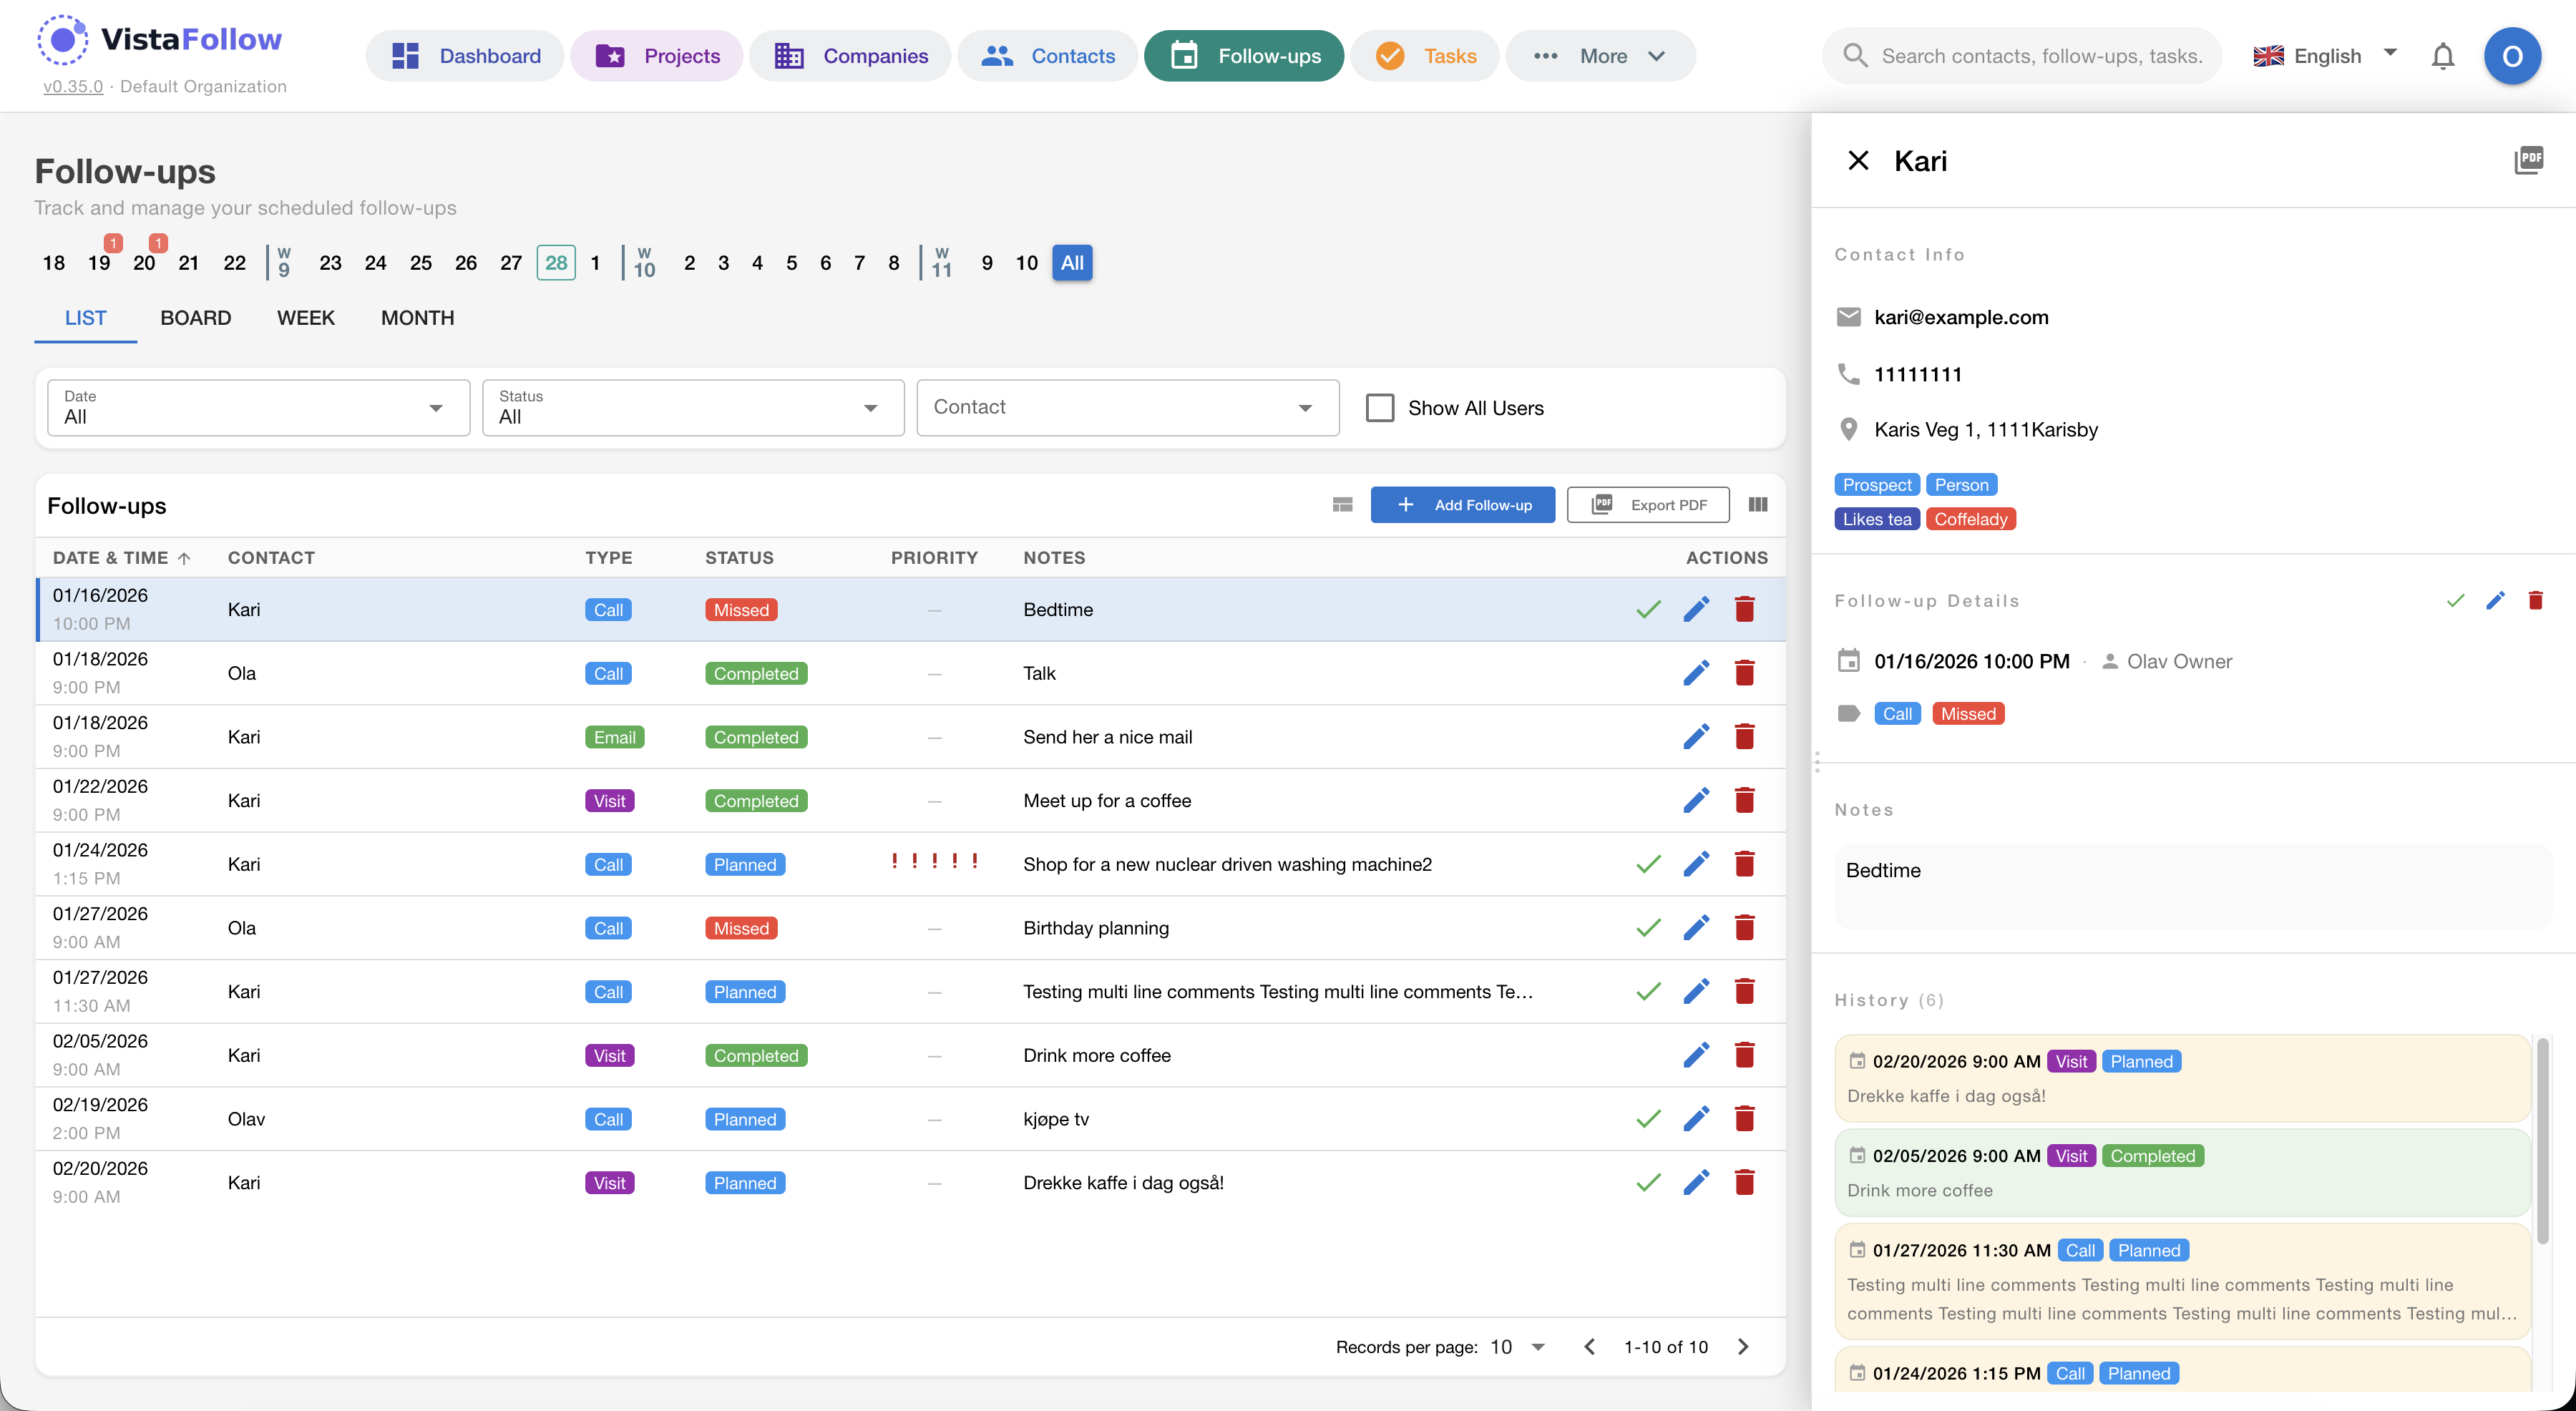
Task: Open the Contact filter dropdown
Action: pos(1127,407)
